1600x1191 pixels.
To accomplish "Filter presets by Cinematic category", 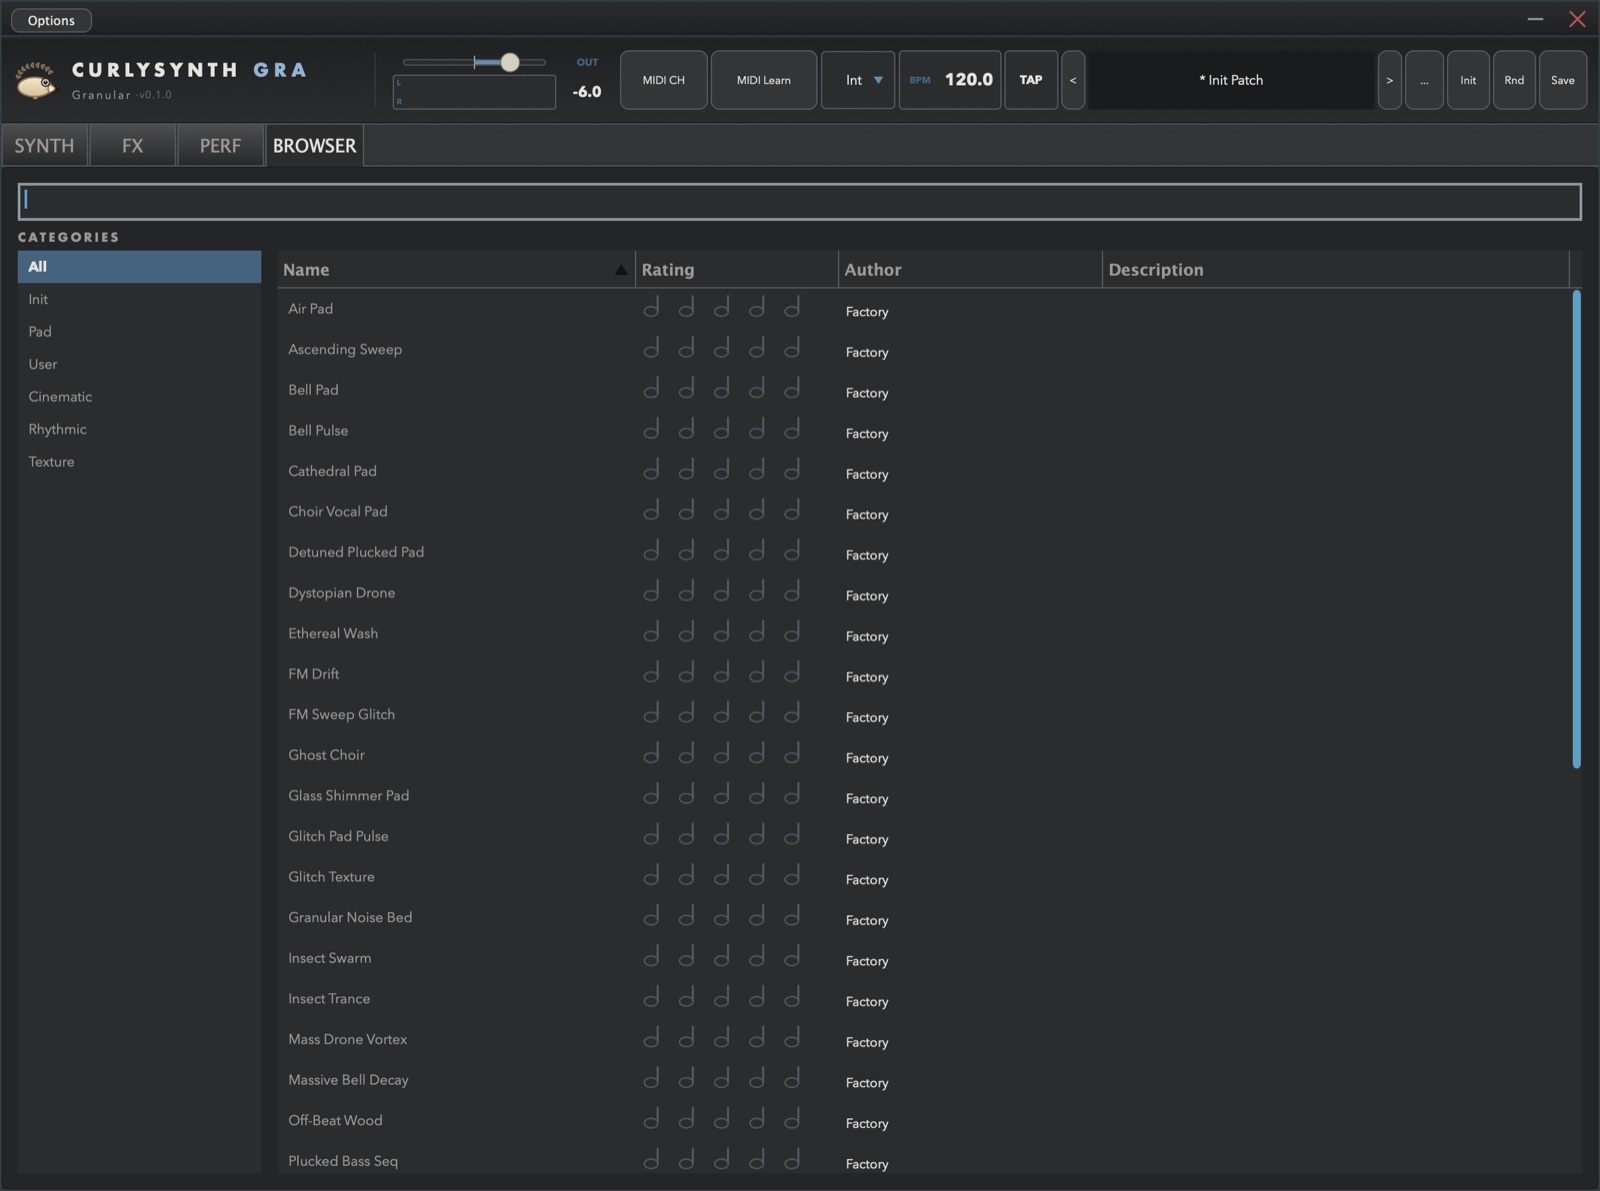I will 139,397.
